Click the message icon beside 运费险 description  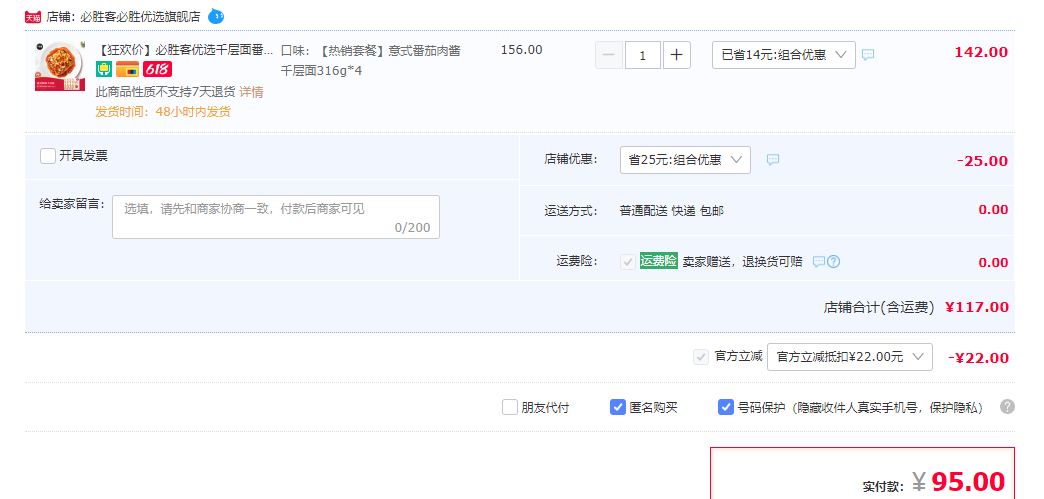[818, 262]
